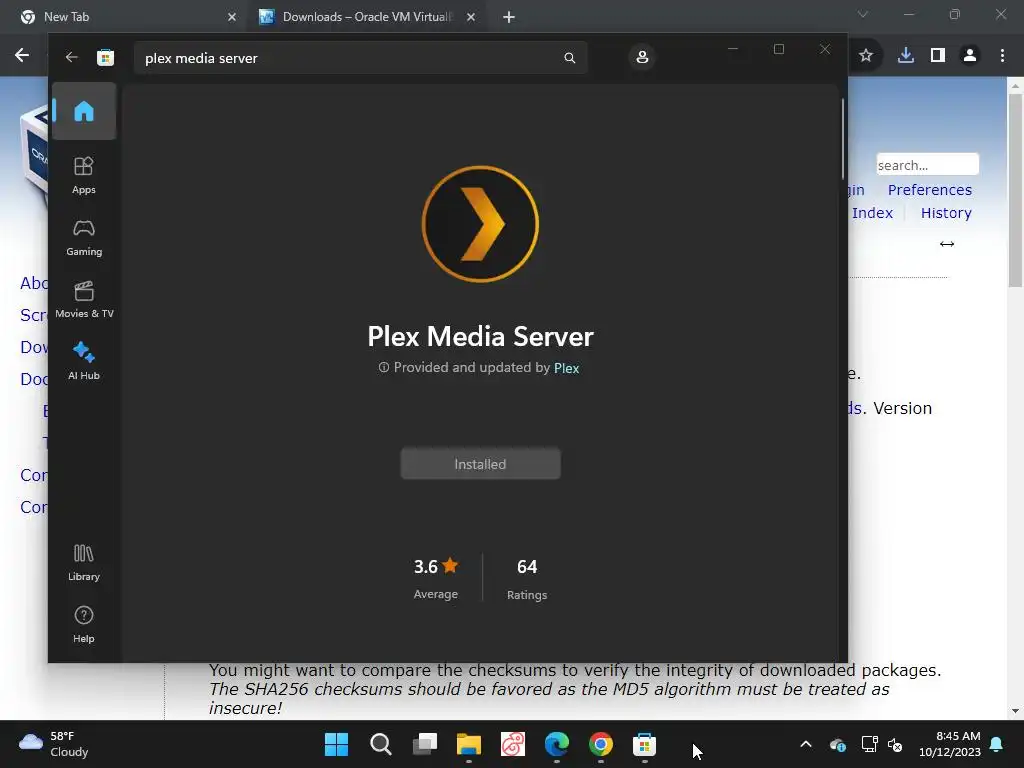This screenshot has width=1024, height=768.
Task: Click the VirtualBox site search field
Action: tap(927, 165)
